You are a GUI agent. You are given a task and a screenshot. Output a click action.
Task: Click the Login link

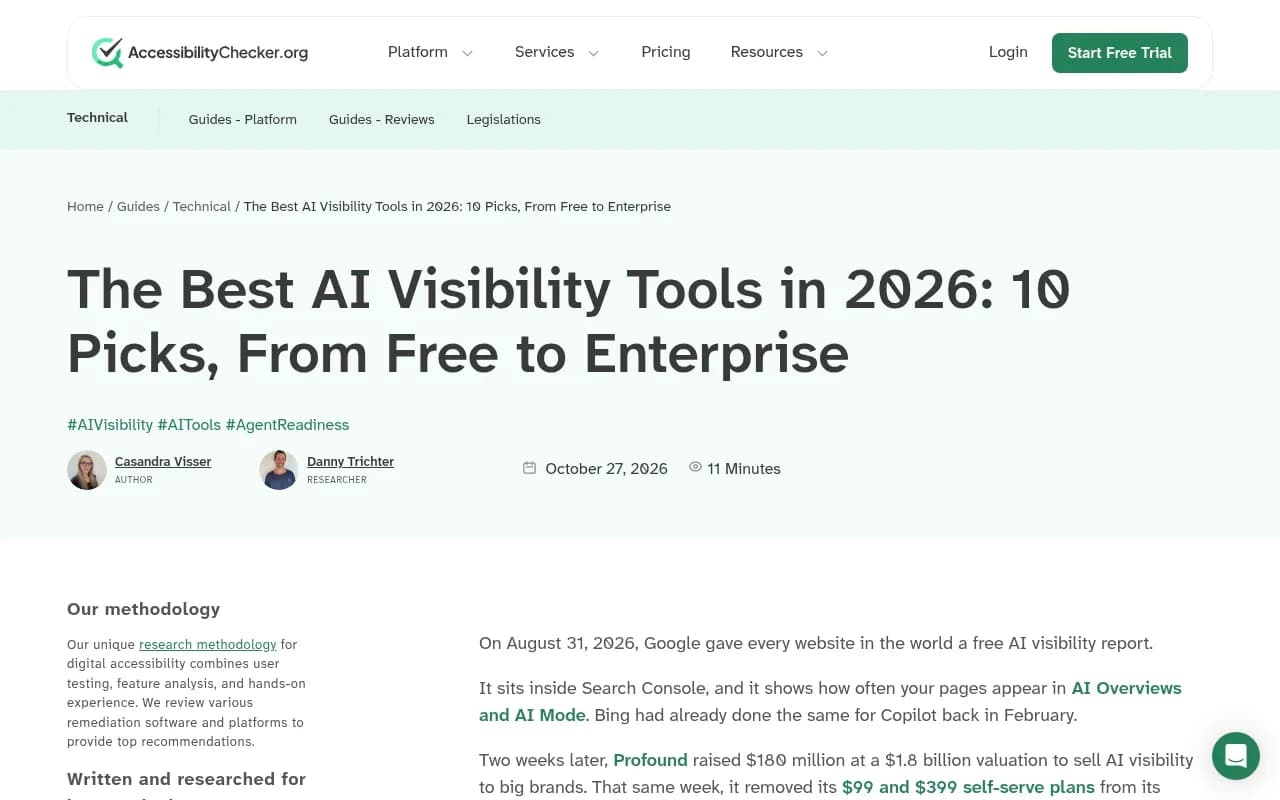1008,52
